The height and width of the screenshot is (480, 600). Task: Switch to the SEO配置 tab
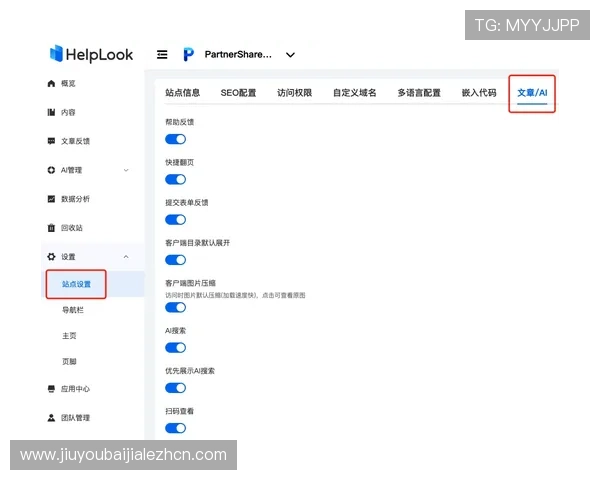pyautogui.click(x=238, y=93)
